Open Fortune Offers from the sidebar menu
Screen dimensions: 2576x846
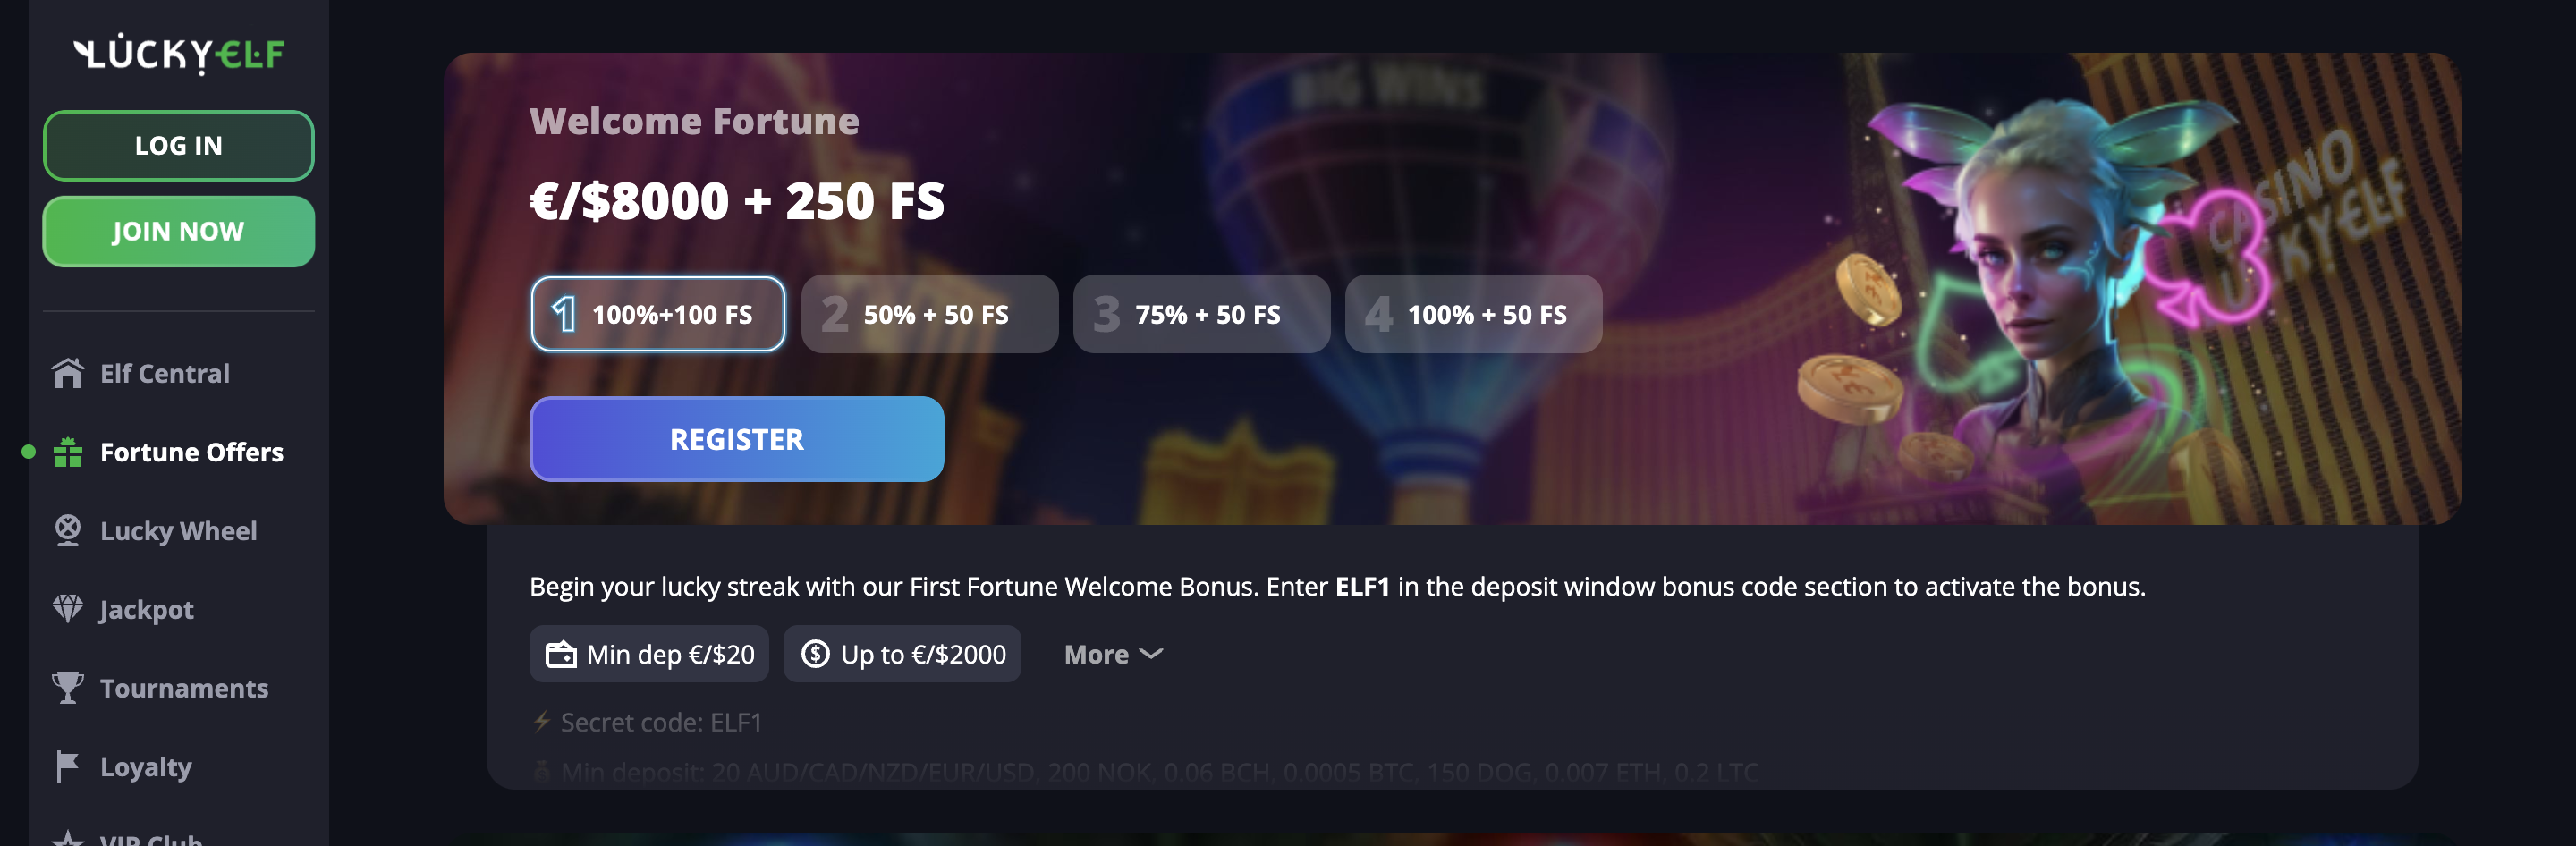[190, 452]
